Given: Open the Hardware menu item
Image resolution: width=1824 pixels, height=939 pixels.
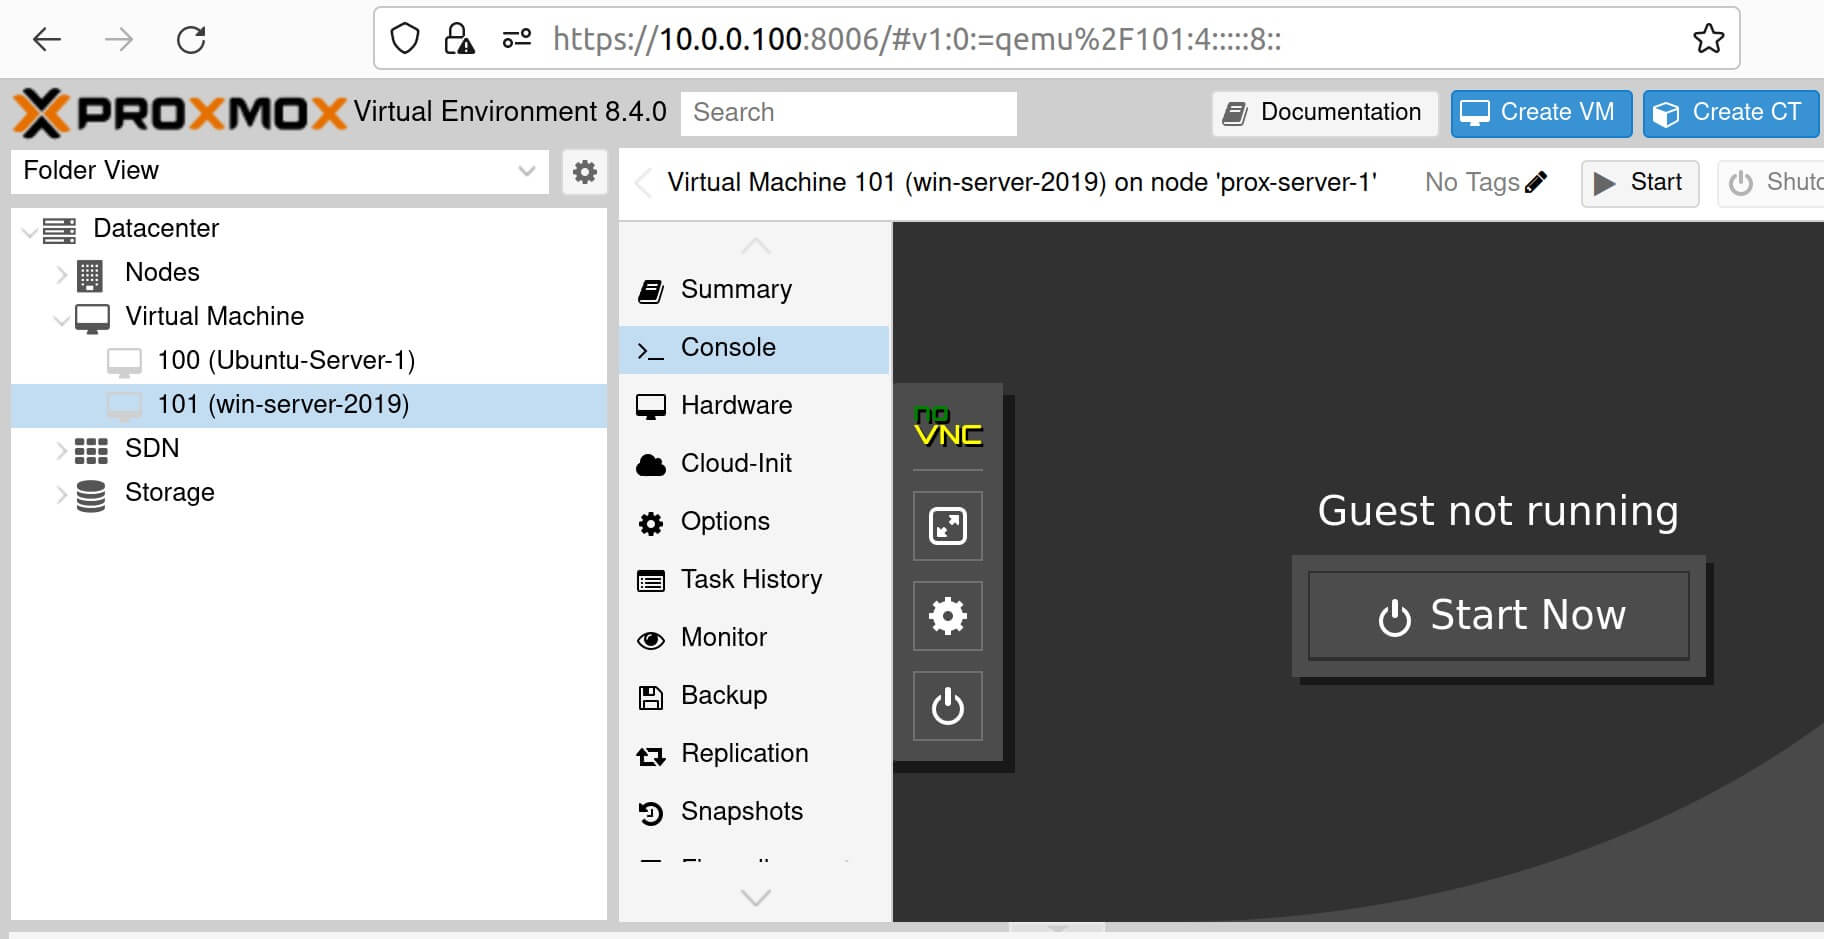Looking at the screenshot, I should tap(754, 406).
